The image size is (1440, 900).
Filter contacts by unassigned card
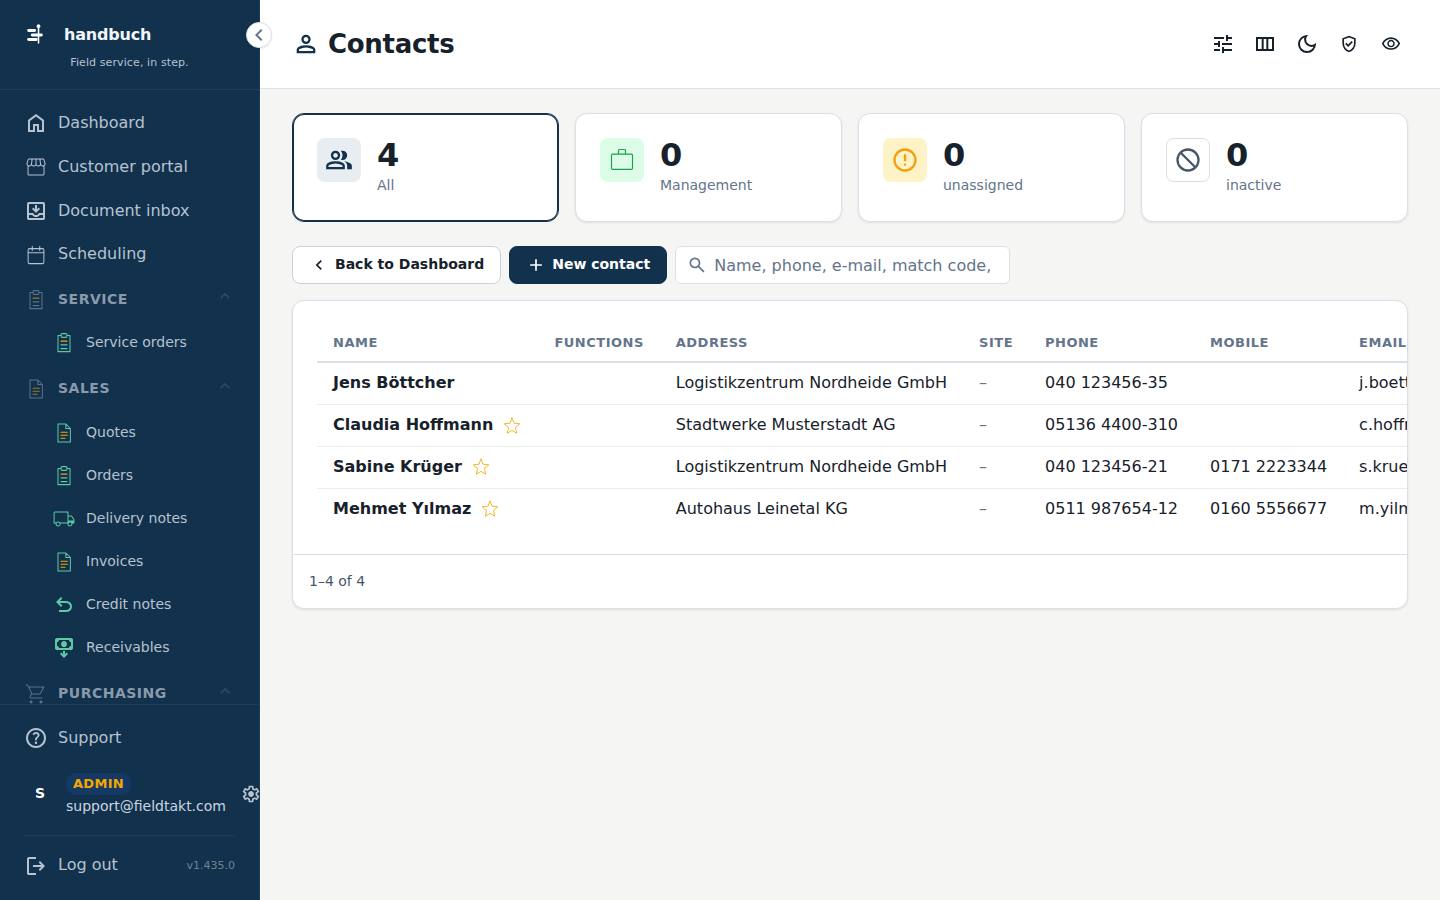[x=991, y=167]
